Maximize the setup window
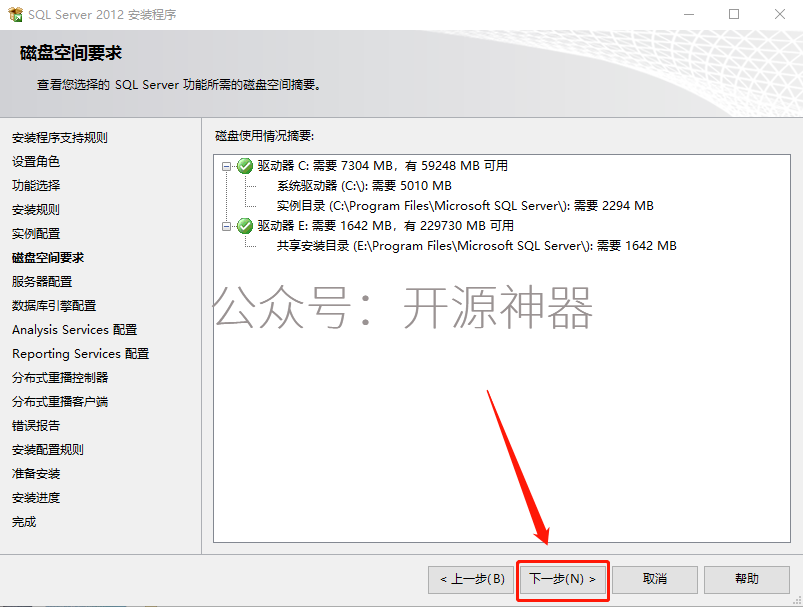This screenshot has height=607, width=803. pos(734,14)
